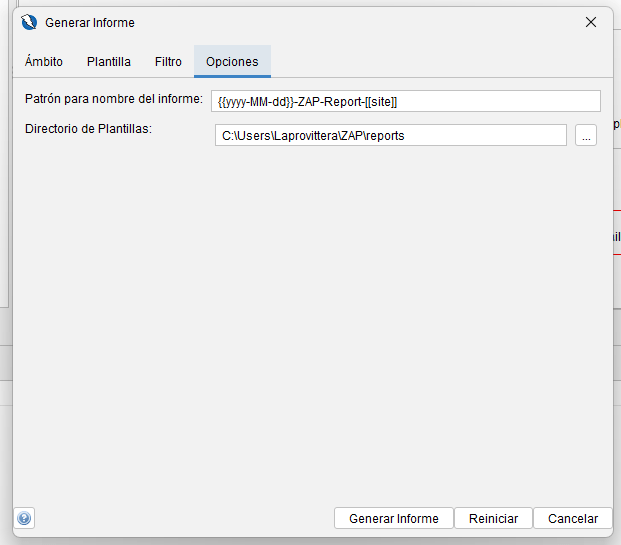The width and height of the screenshot is (621, 545).
Task: Browse for templates directory with ellipsis button
Action: click(586, 136)
